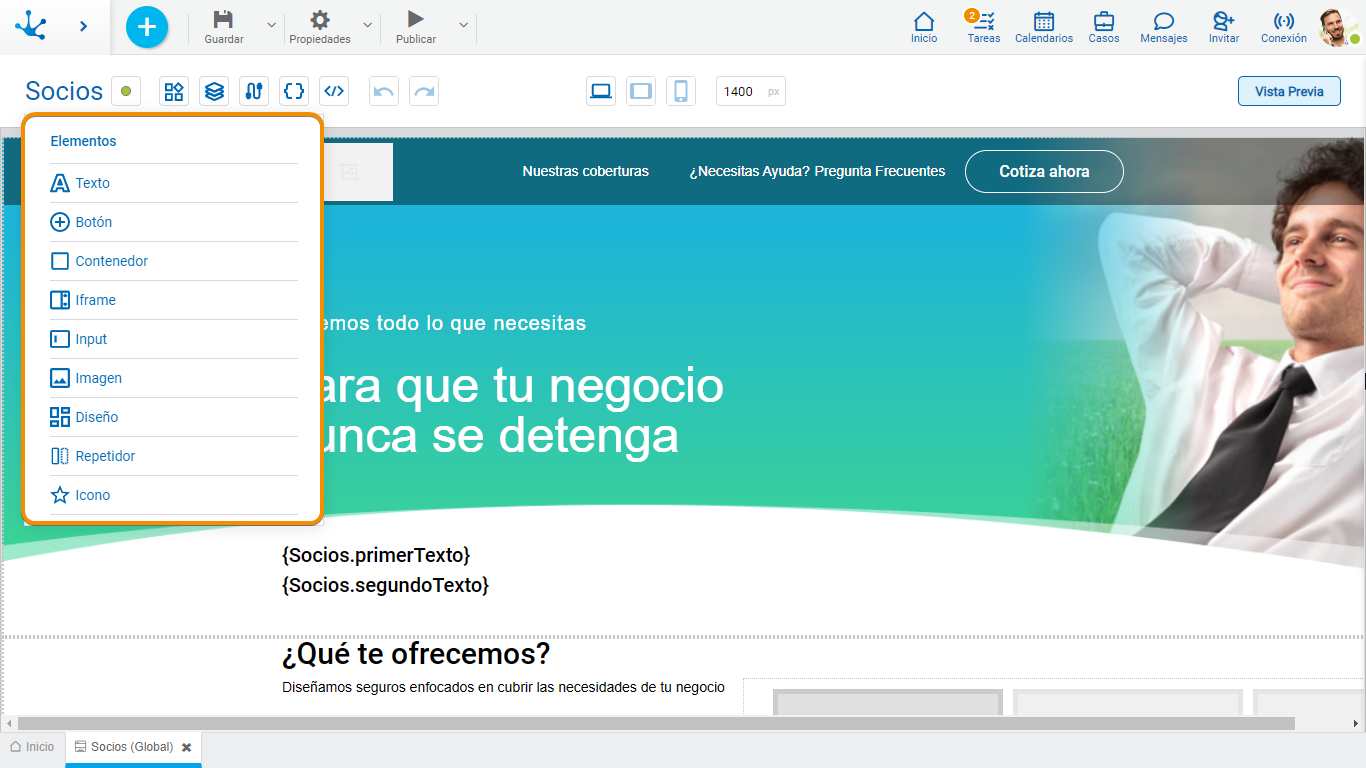Open Propiedades gear icon
The width and height of the screenshot is (1366, 768).
coord(320,20)
